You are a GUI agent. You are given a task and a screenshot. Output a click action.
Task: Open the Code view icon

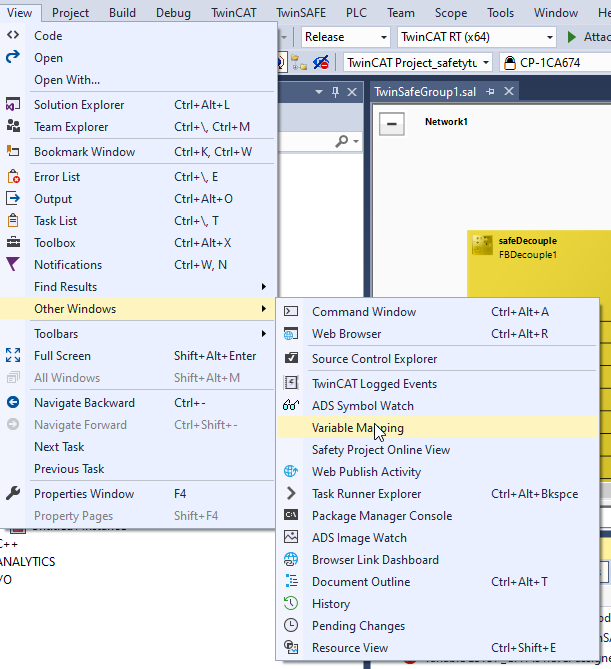click(13, 35)
